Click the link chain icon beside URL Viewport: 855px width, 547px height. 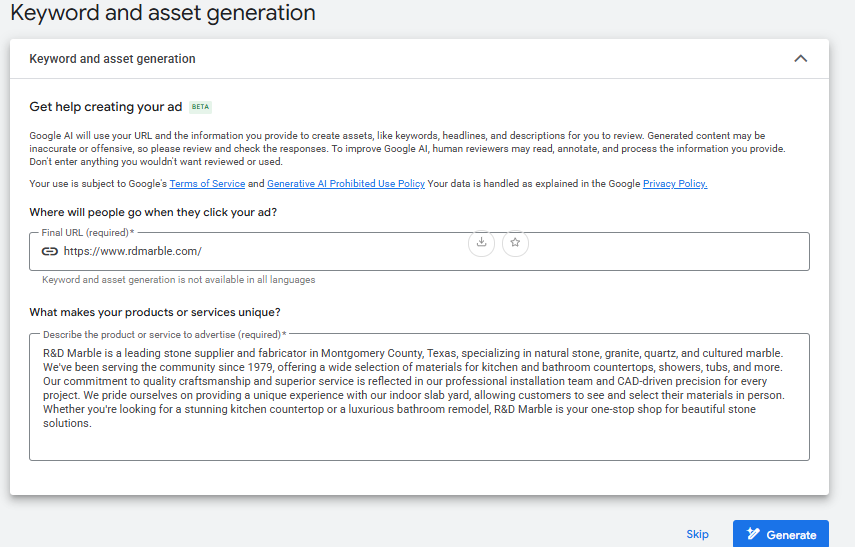(50, 251)
